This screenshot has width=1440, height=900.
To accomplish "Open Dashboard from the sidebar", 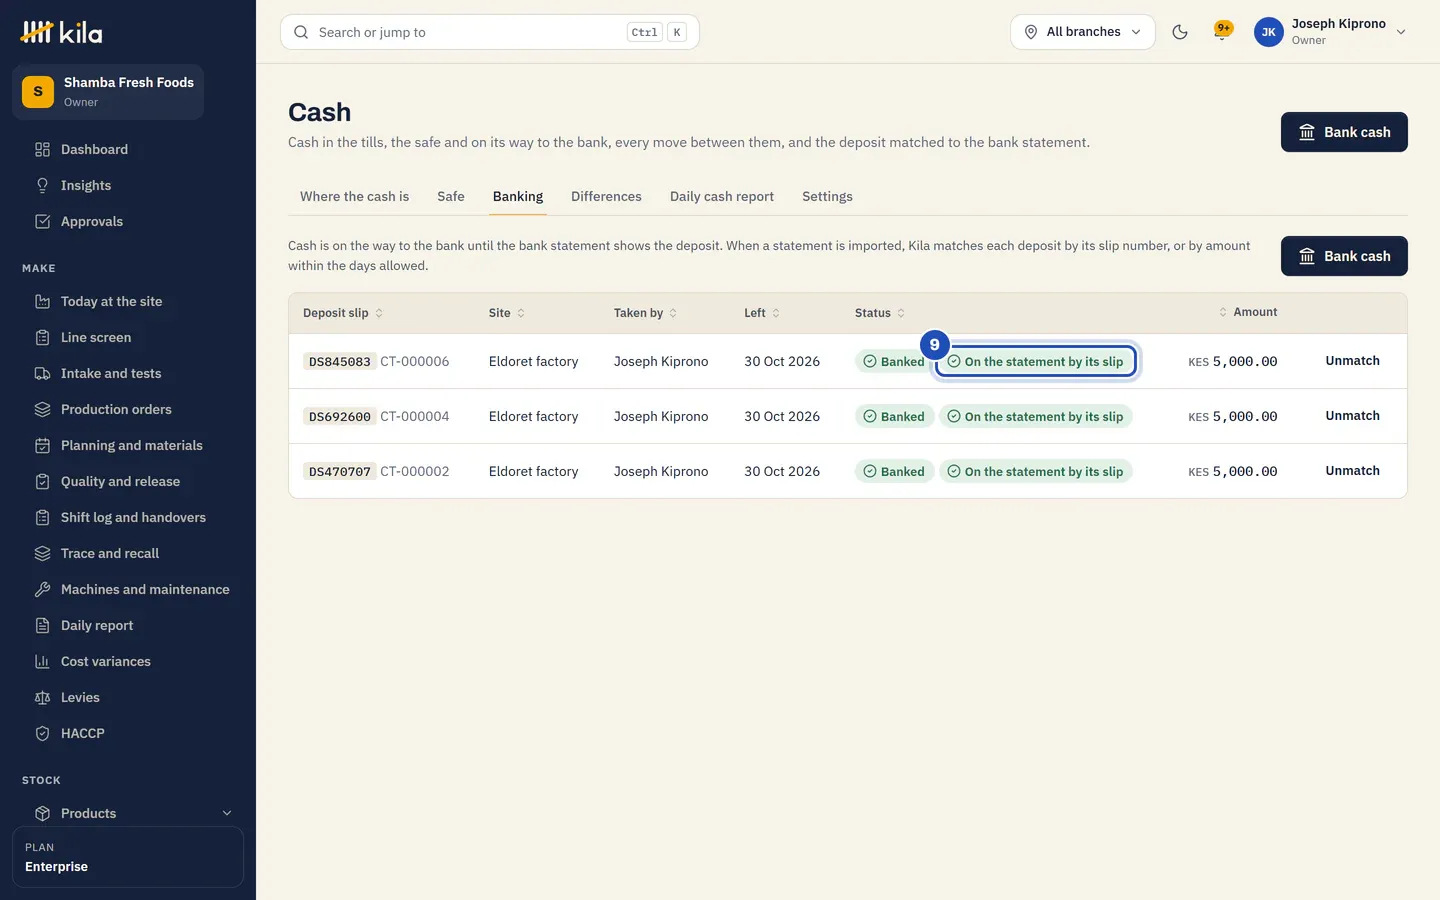I will (x=128, y=149).
